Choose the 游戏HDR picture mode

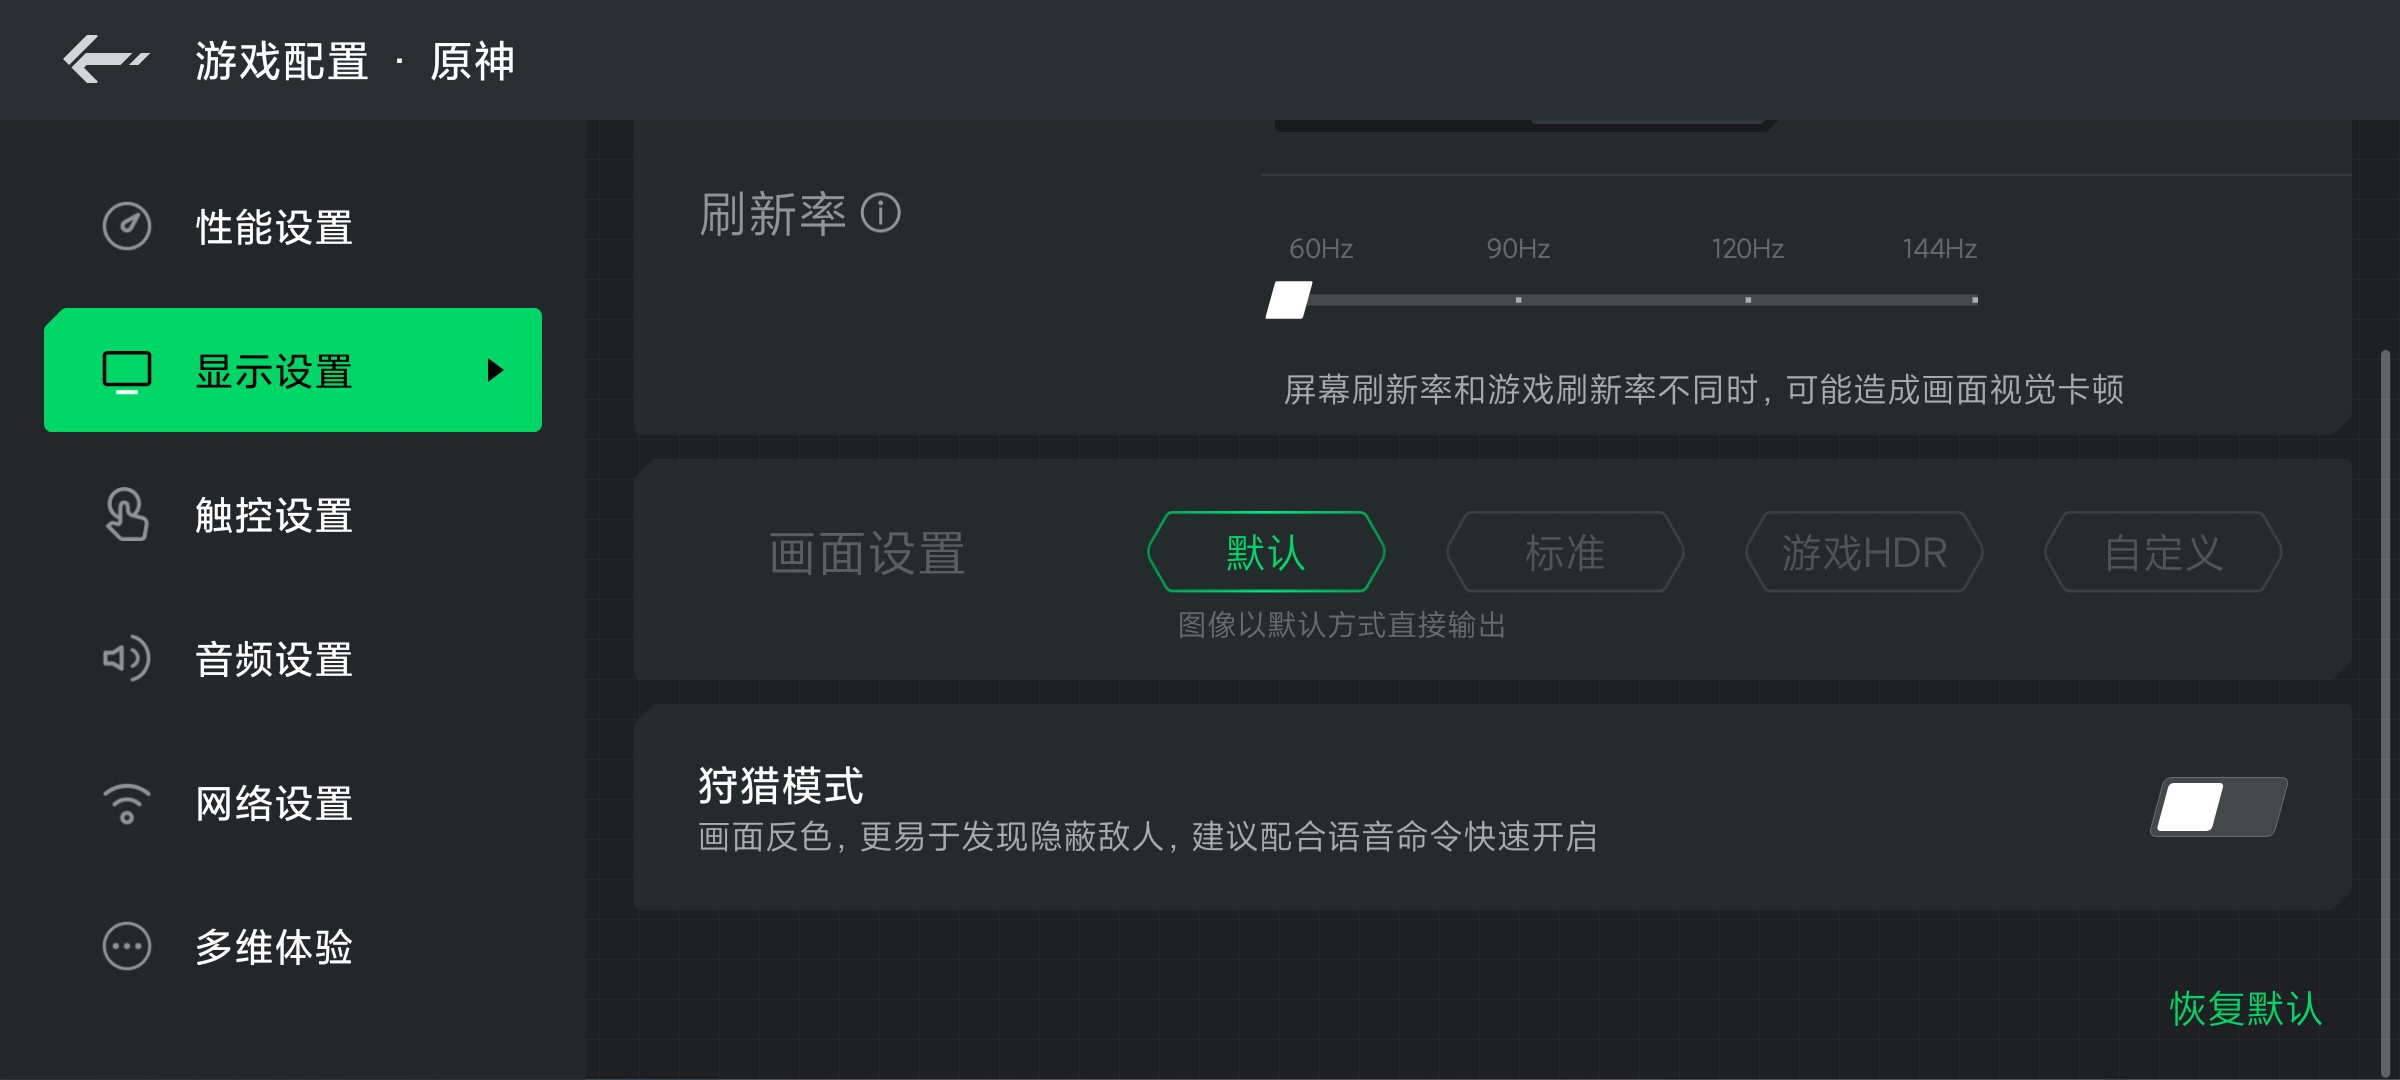tap(1864, 552)
